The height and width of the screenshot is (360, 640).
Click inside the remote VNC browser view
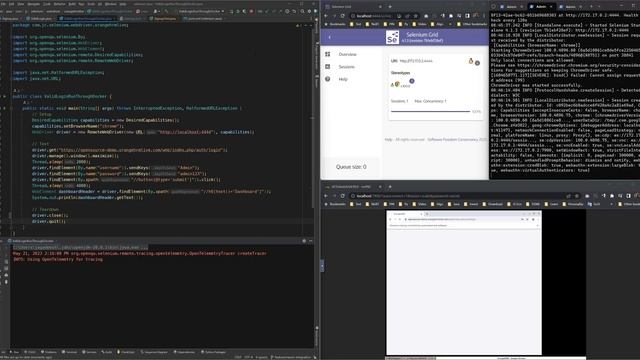point(464,282)
